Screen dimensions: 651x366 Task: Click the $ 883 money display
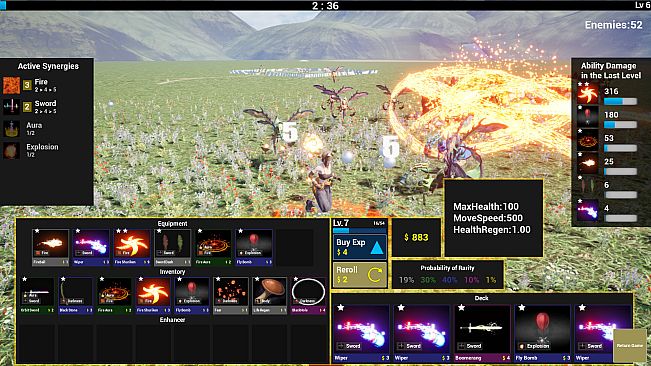(x=416, y=237)
